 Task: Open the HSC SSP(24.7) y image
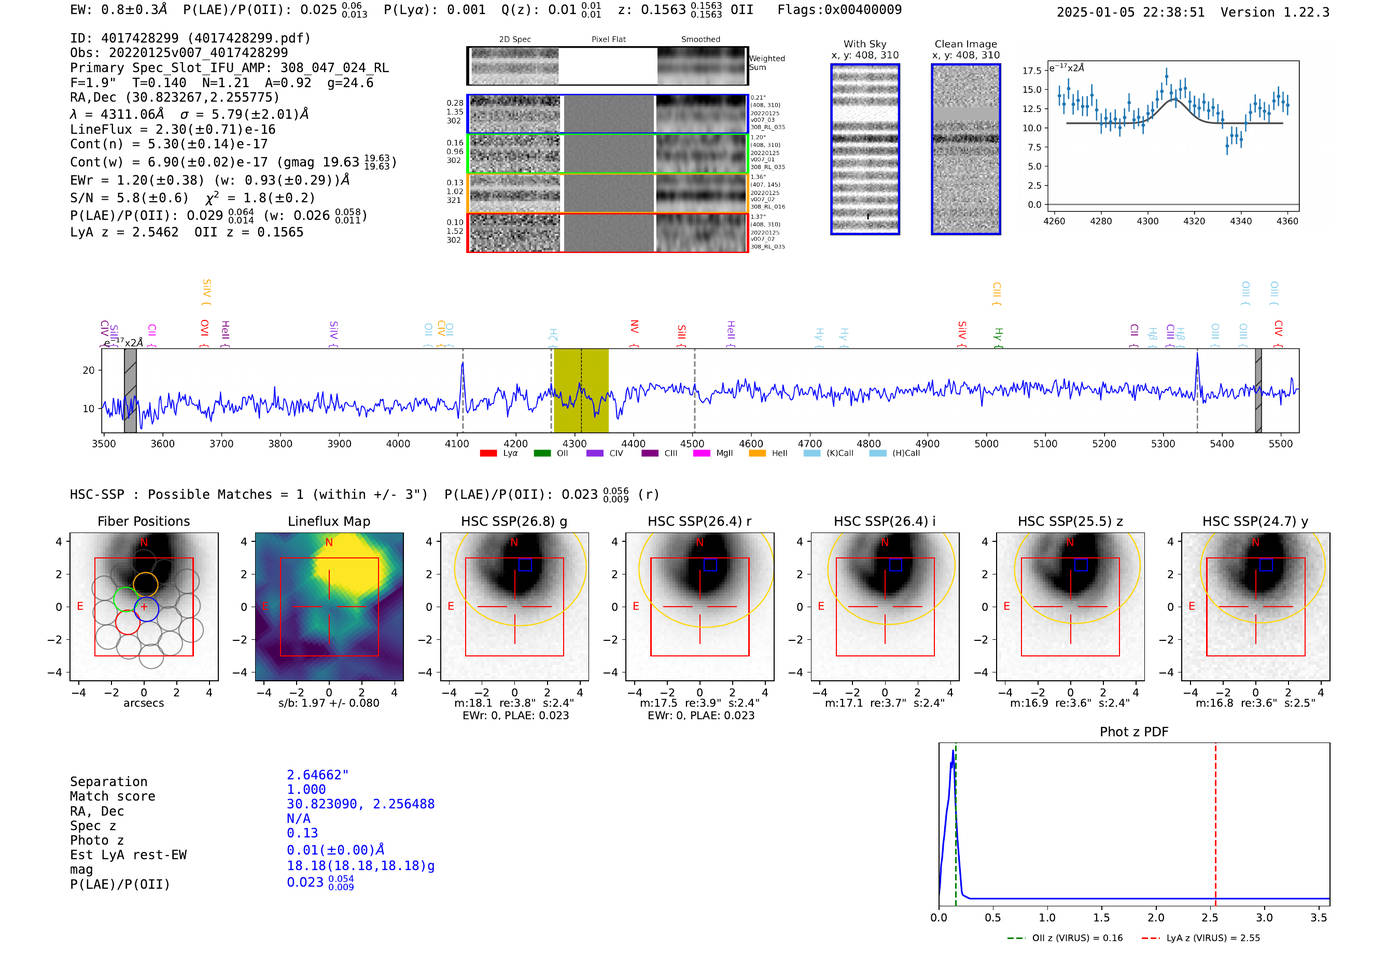(x=1256, y=607)
